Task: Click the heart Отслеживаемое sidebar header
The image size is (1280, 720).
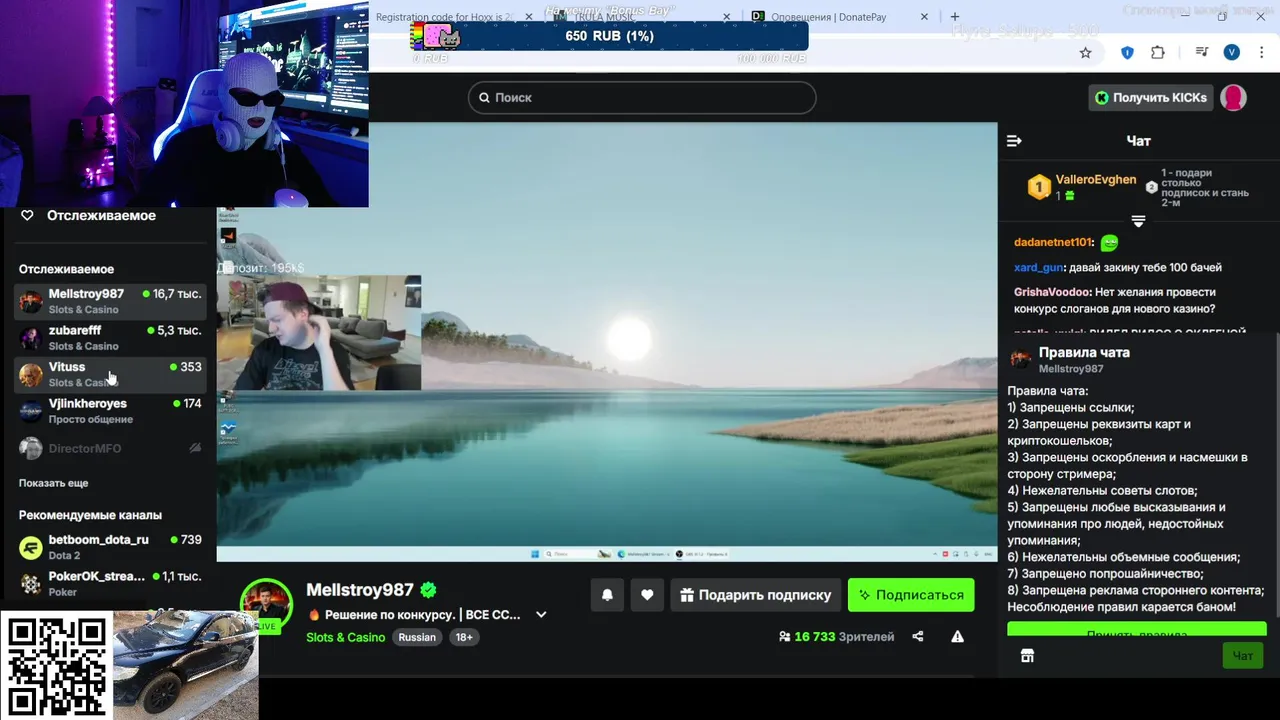Action: pos(88,215)
